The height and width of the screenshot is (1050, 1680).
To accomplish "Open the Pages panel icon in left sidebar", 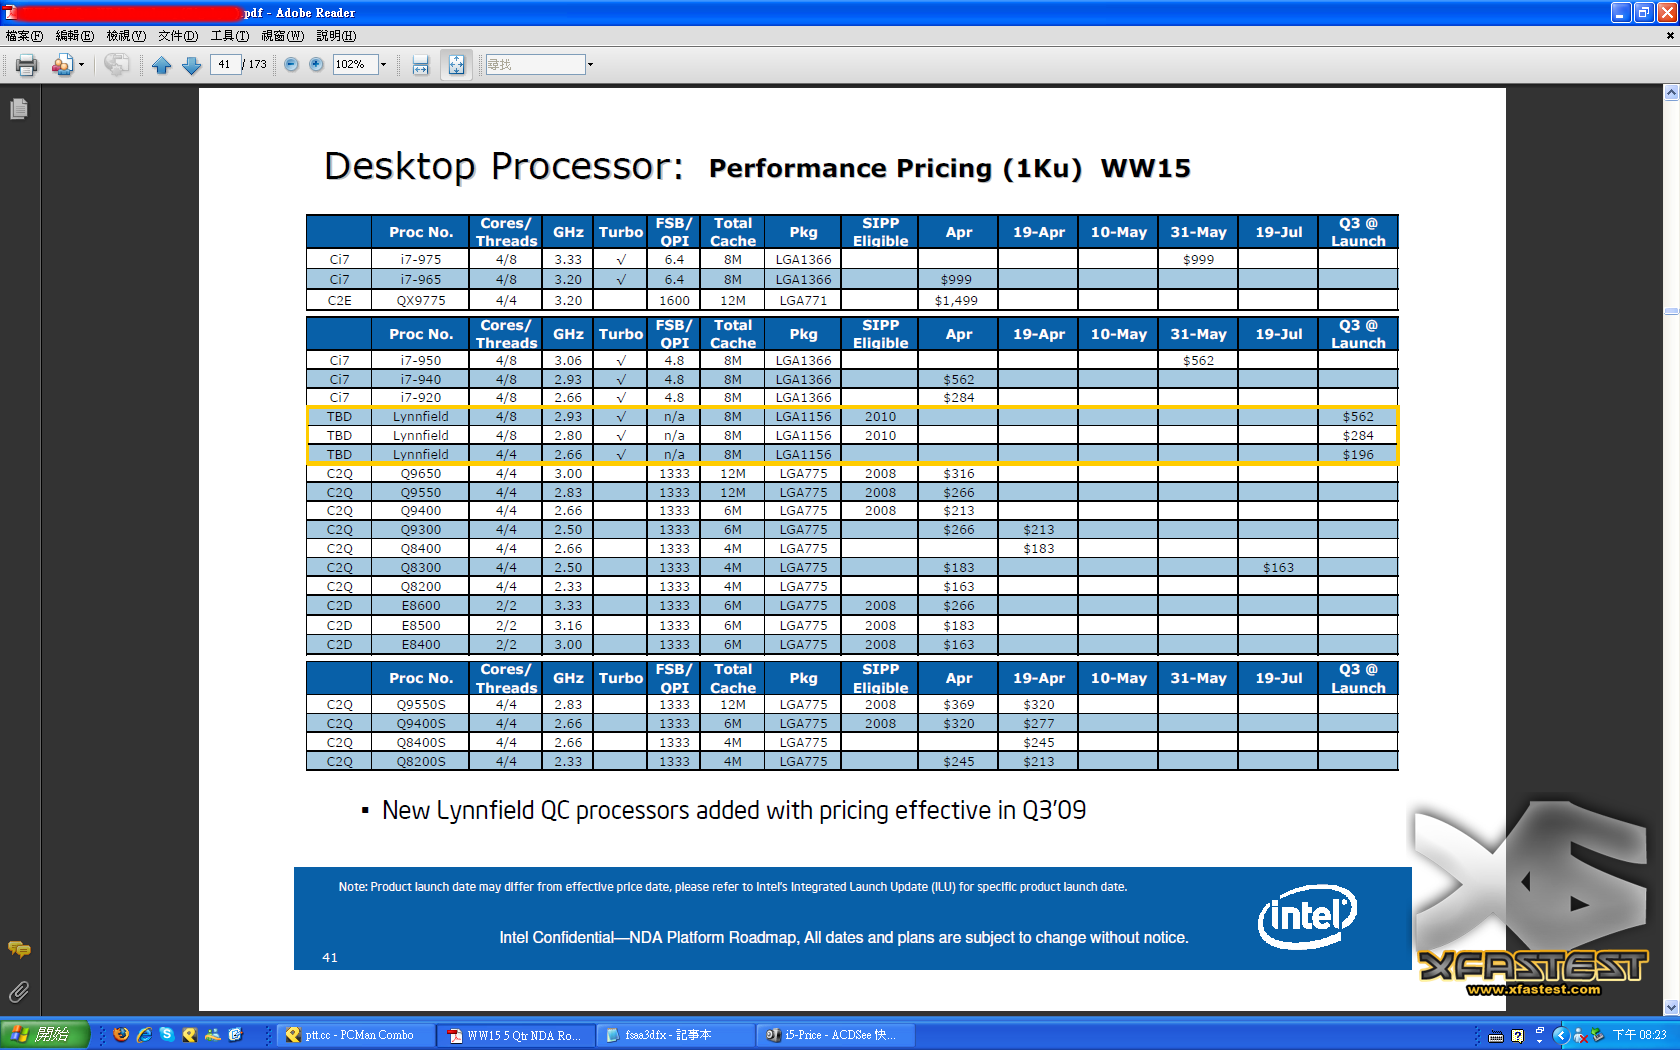I will [19, 109].
